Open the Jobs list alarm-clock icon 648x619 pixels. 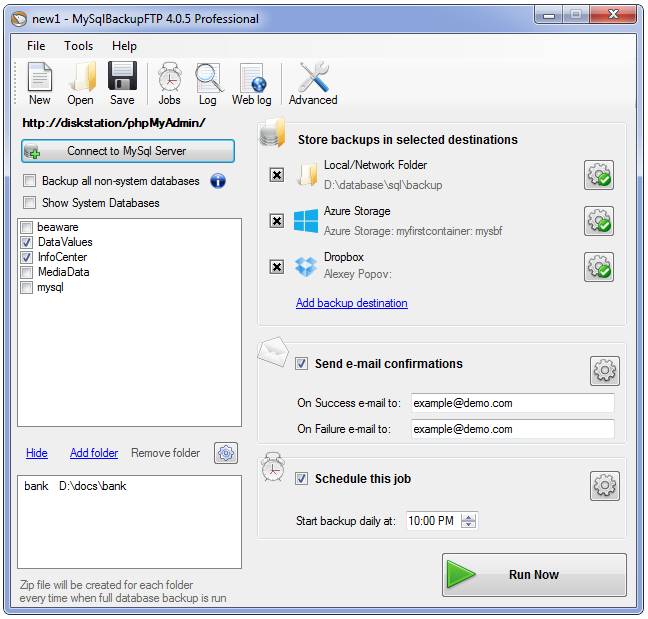(x=169, y=83)
